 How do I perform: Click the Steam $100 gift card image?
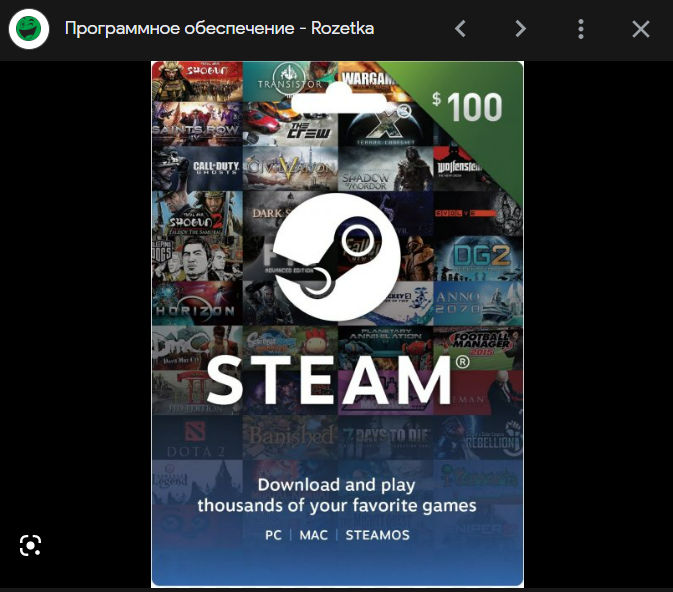tap(337, 324)
